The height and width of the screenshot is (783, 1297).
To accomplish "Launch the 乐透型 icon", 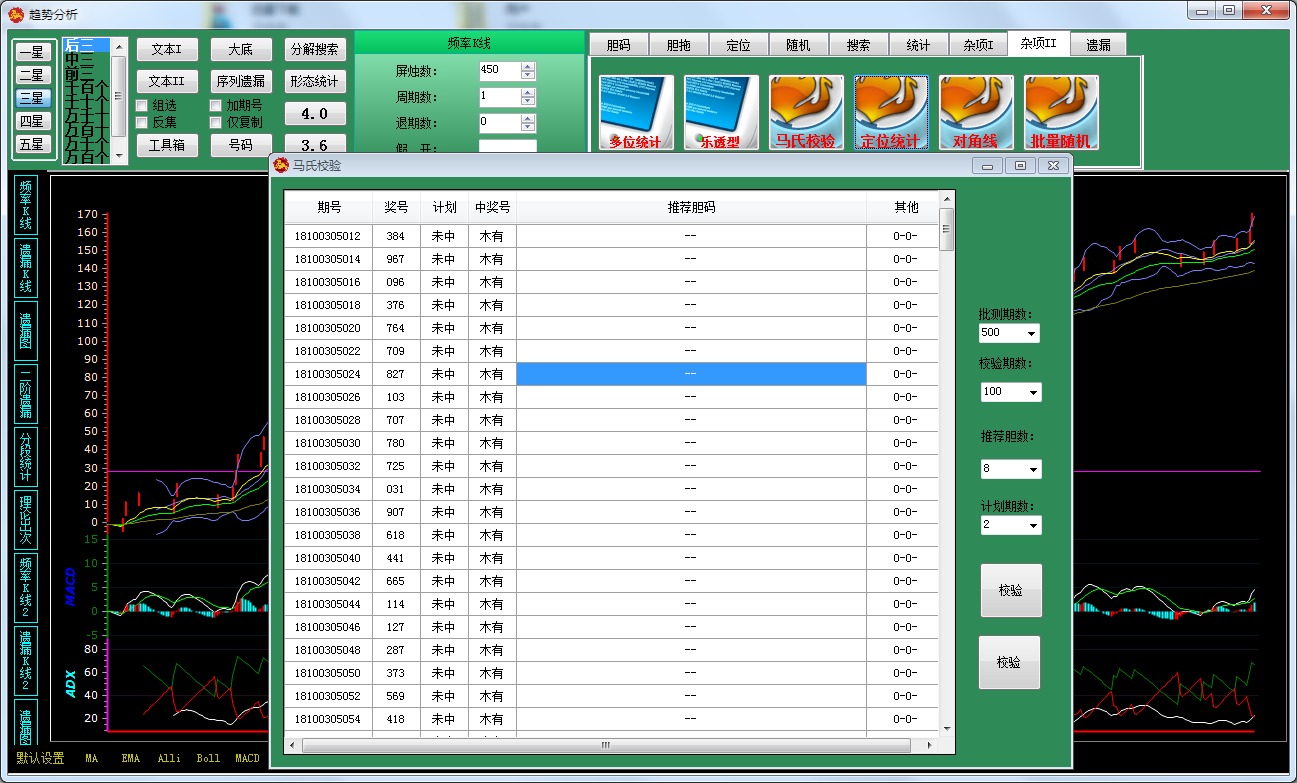I will pyautogui.click(x=721, y=112).
